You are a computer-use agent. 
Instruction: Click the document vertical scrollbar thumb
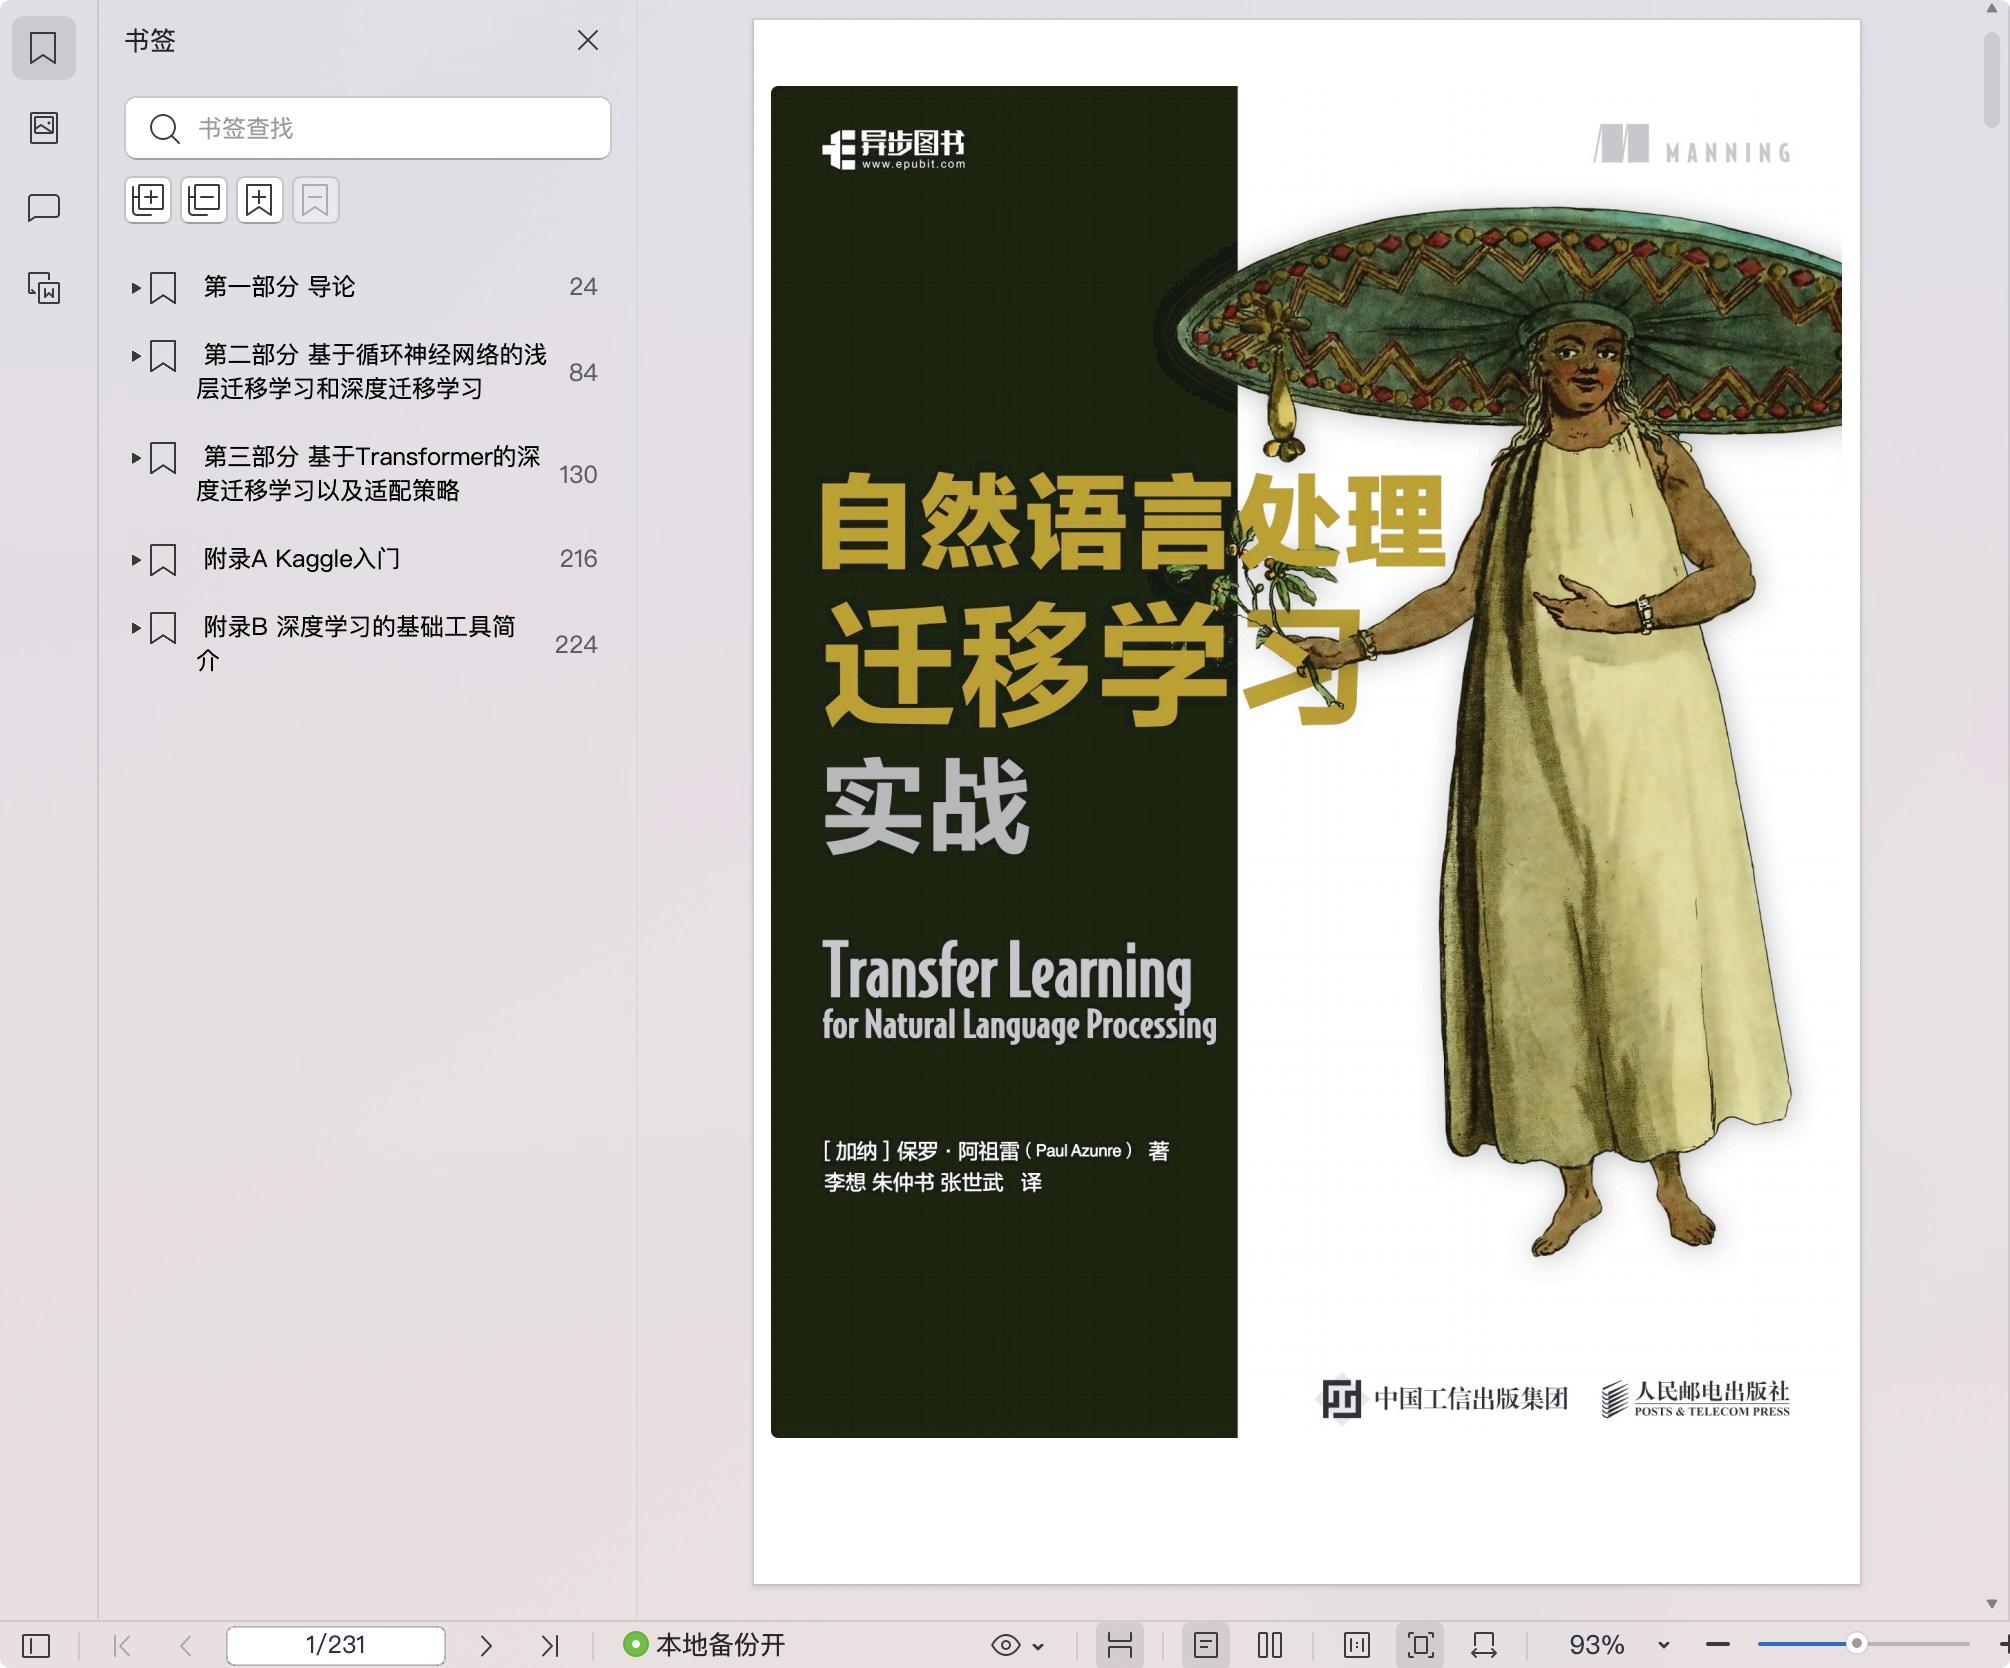click(1991, 80)
